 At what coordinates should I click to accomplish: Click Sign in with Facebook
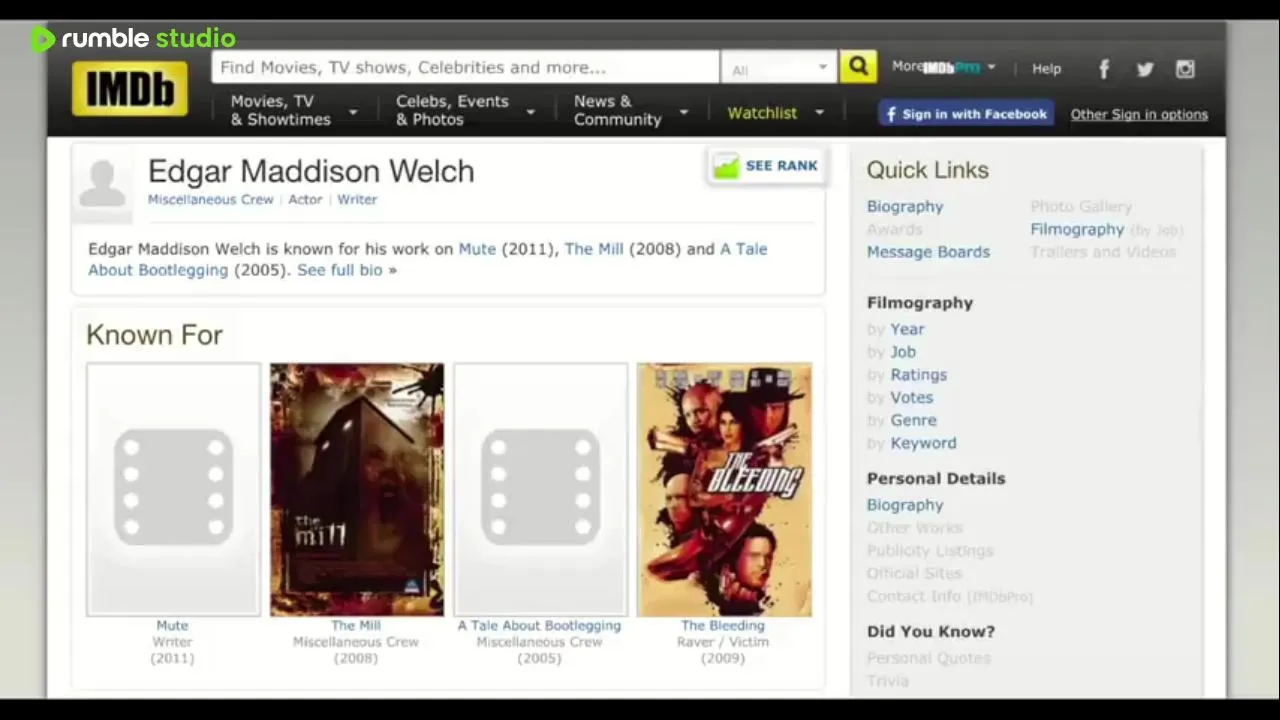coord(966,114)
